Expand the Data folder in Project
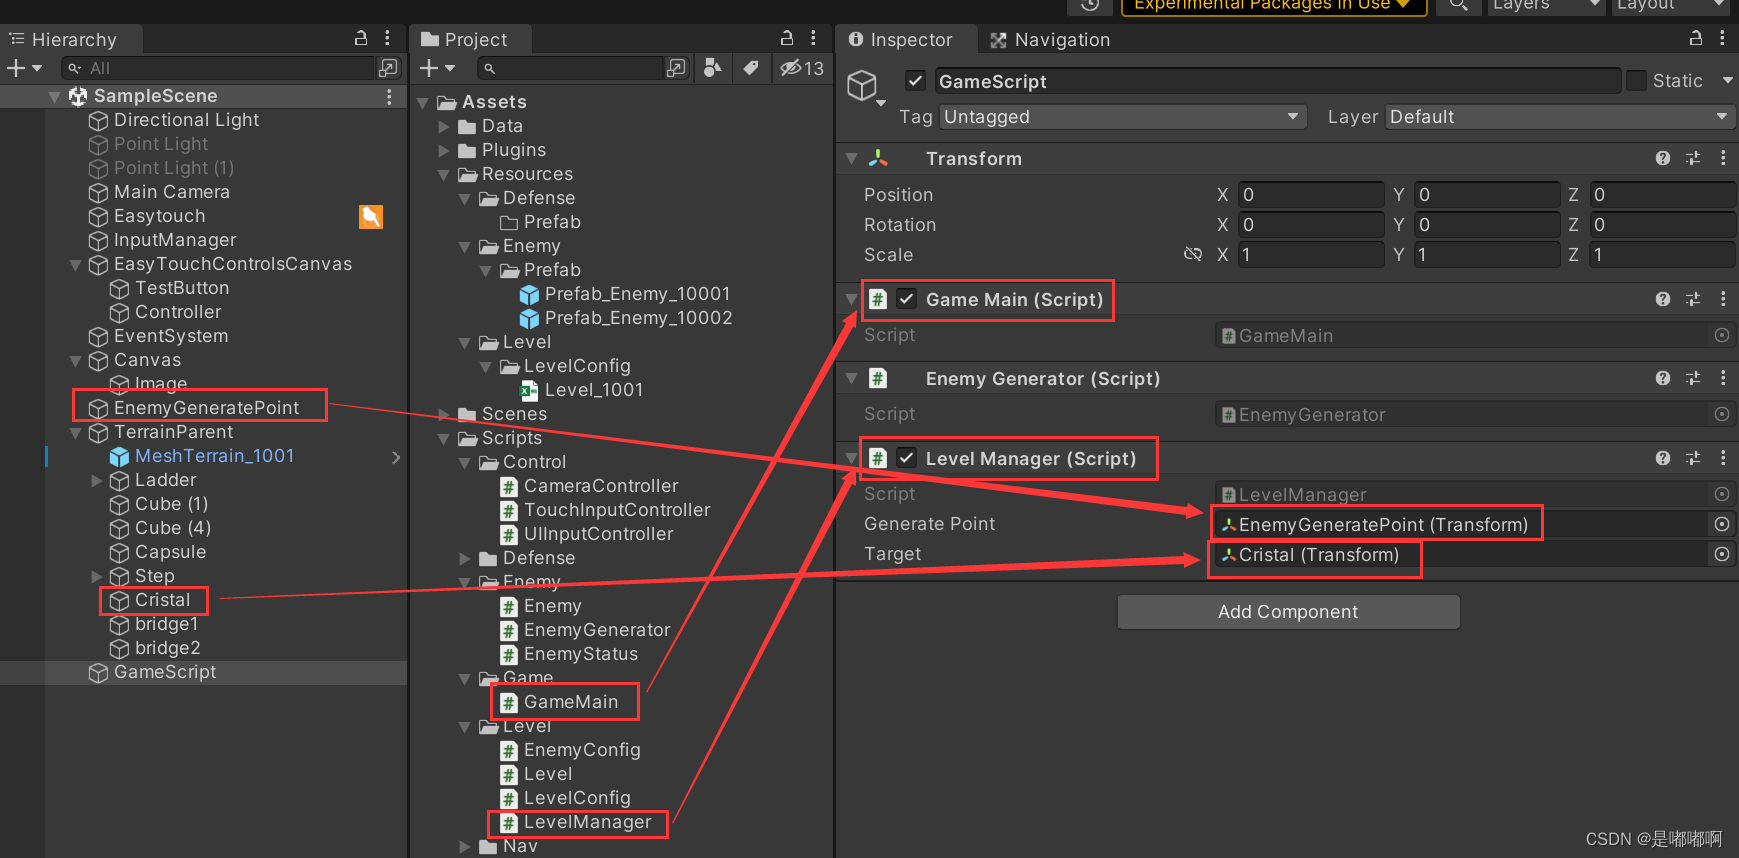This screenshot has height=858, width=1739. click(x=444, y=126)
